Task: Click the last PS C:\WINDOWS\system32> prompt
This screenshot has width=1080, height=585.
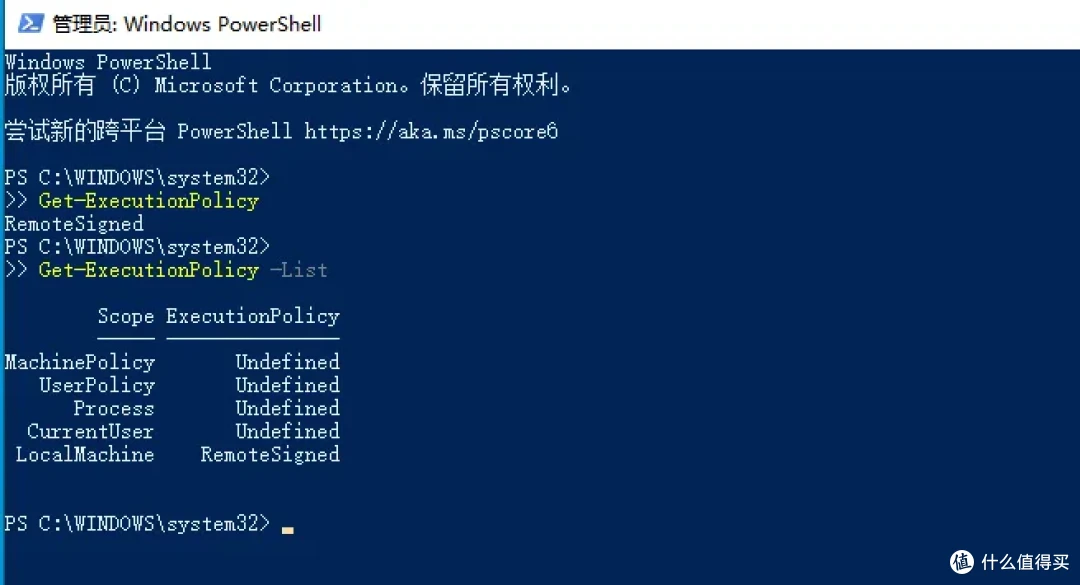Action: pyautogui.click(x=137, y=524)
